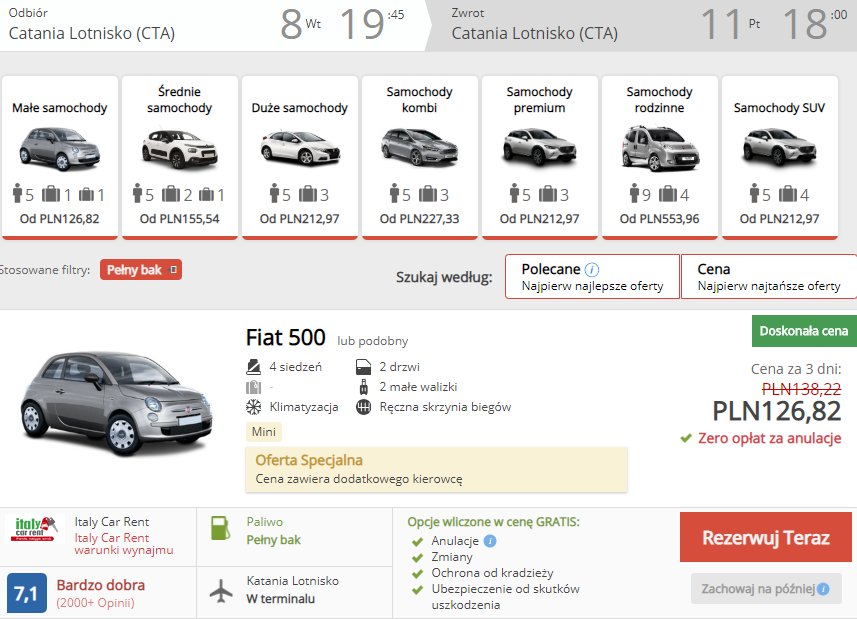This screenshot has width=857, height=619.
Task: Click the Mini category tag
Action: coord(263,432)
